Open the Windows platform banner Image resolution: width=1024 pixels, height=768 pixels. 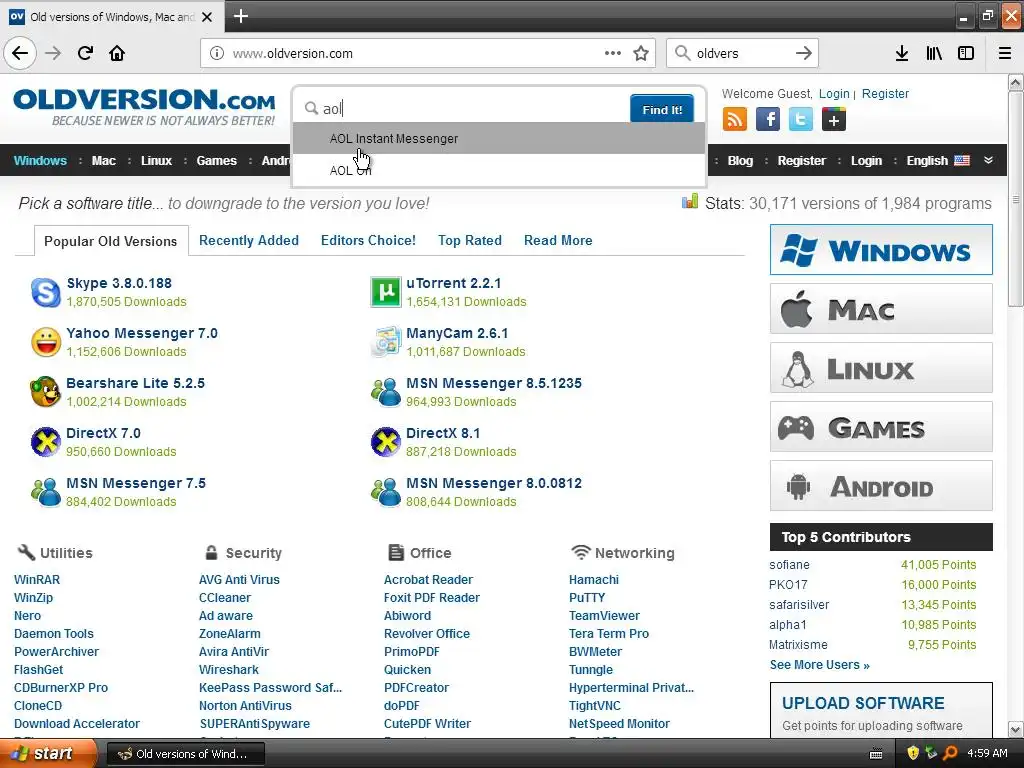coord(881,249)
